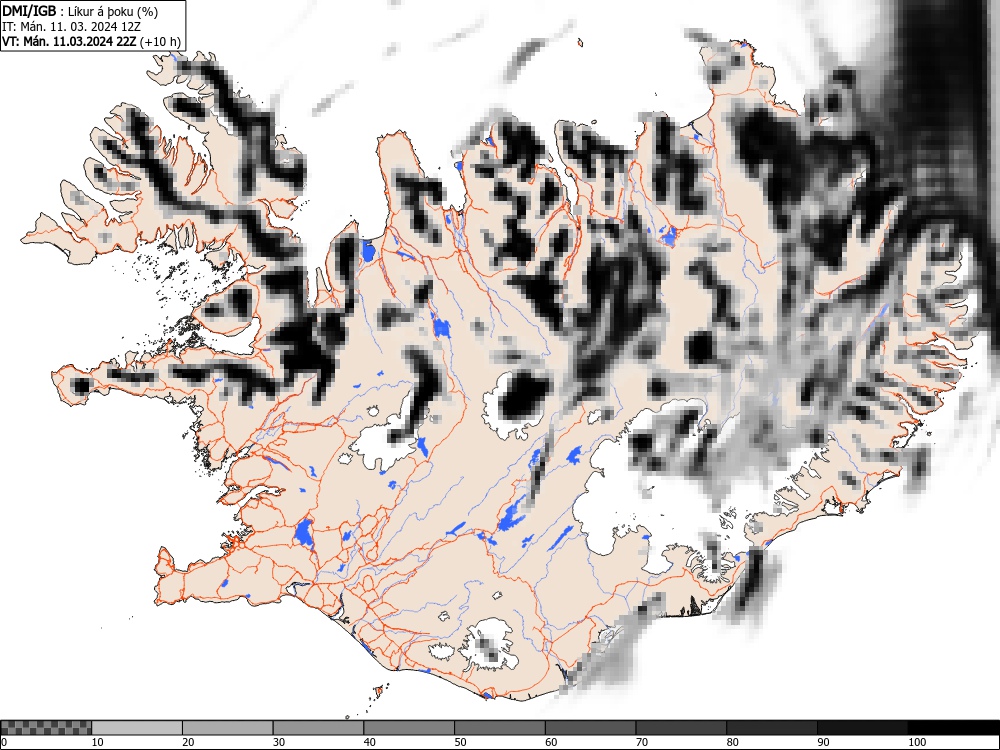The image size is (1000, 750).
Task: Select the 80–90 percent legend swatch
Action: [x=771, y=728]
